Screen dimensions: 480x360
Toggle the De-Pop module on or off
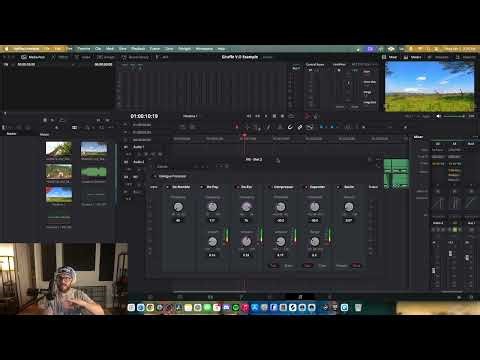click(x=202, y=187)
